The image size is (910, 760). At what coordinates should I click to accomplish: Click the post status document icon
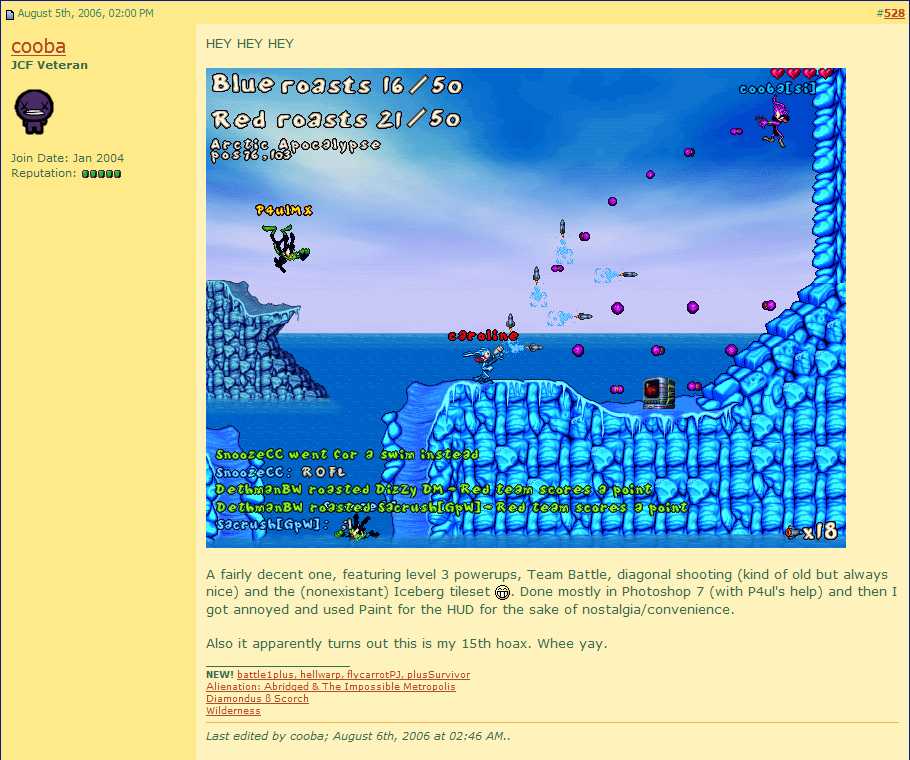pyautogui.click(x=10, y=14)
